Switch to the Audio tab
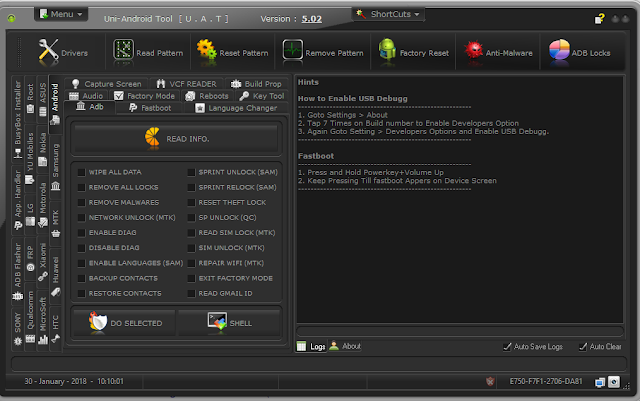Viewport: 640px width, 401px height. [86, 96]
